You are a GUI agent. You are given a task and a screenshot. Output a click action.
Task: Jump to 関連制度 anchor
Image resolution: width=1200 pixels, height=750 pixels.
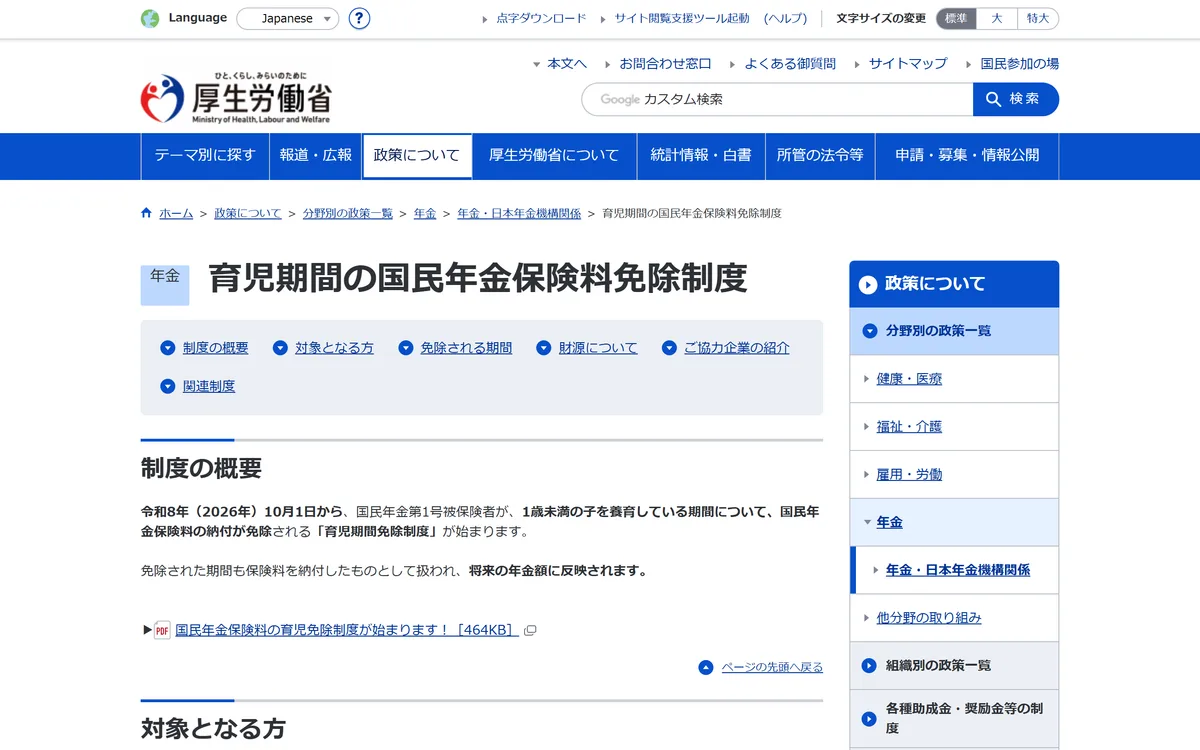(209, 386)
